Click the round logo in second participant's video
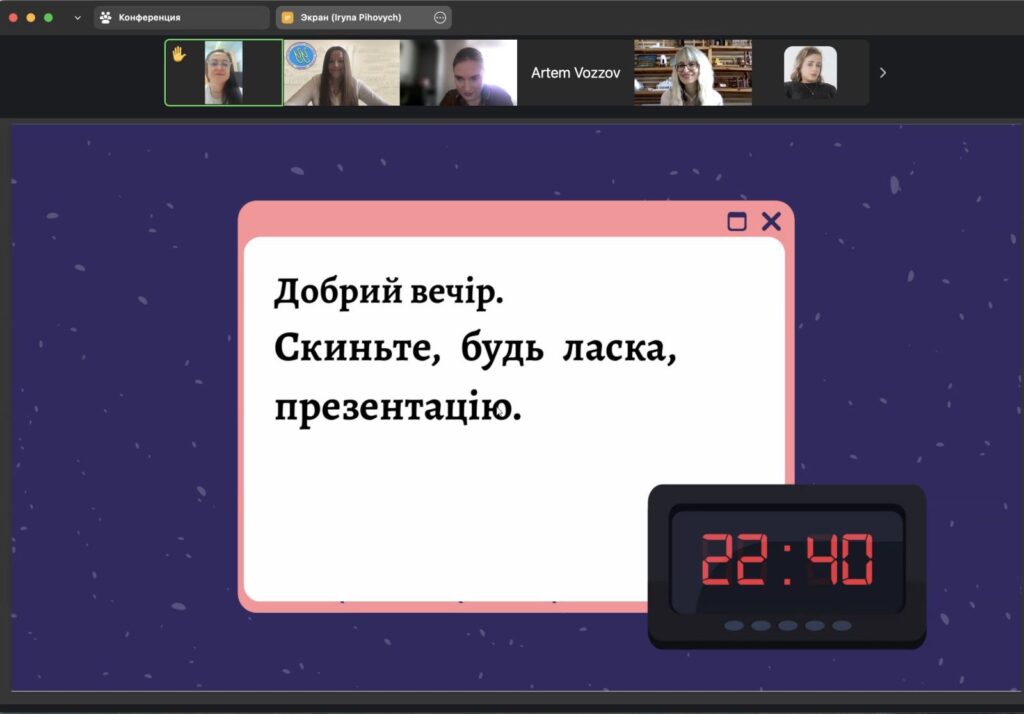This screenshot has height=714, width=1024. [298, 56]
